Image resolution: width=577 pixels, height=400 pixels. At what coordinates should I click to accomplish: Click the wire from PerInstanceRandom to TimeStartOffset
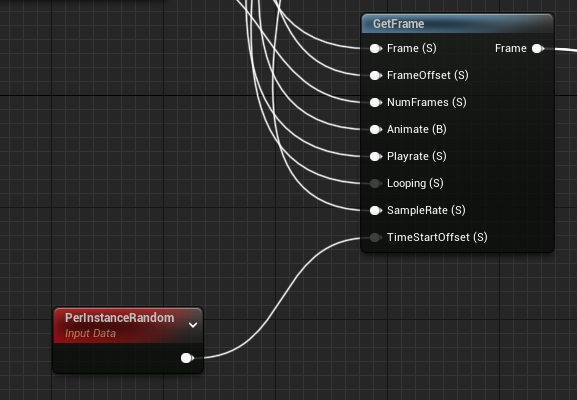pos(280,298)
